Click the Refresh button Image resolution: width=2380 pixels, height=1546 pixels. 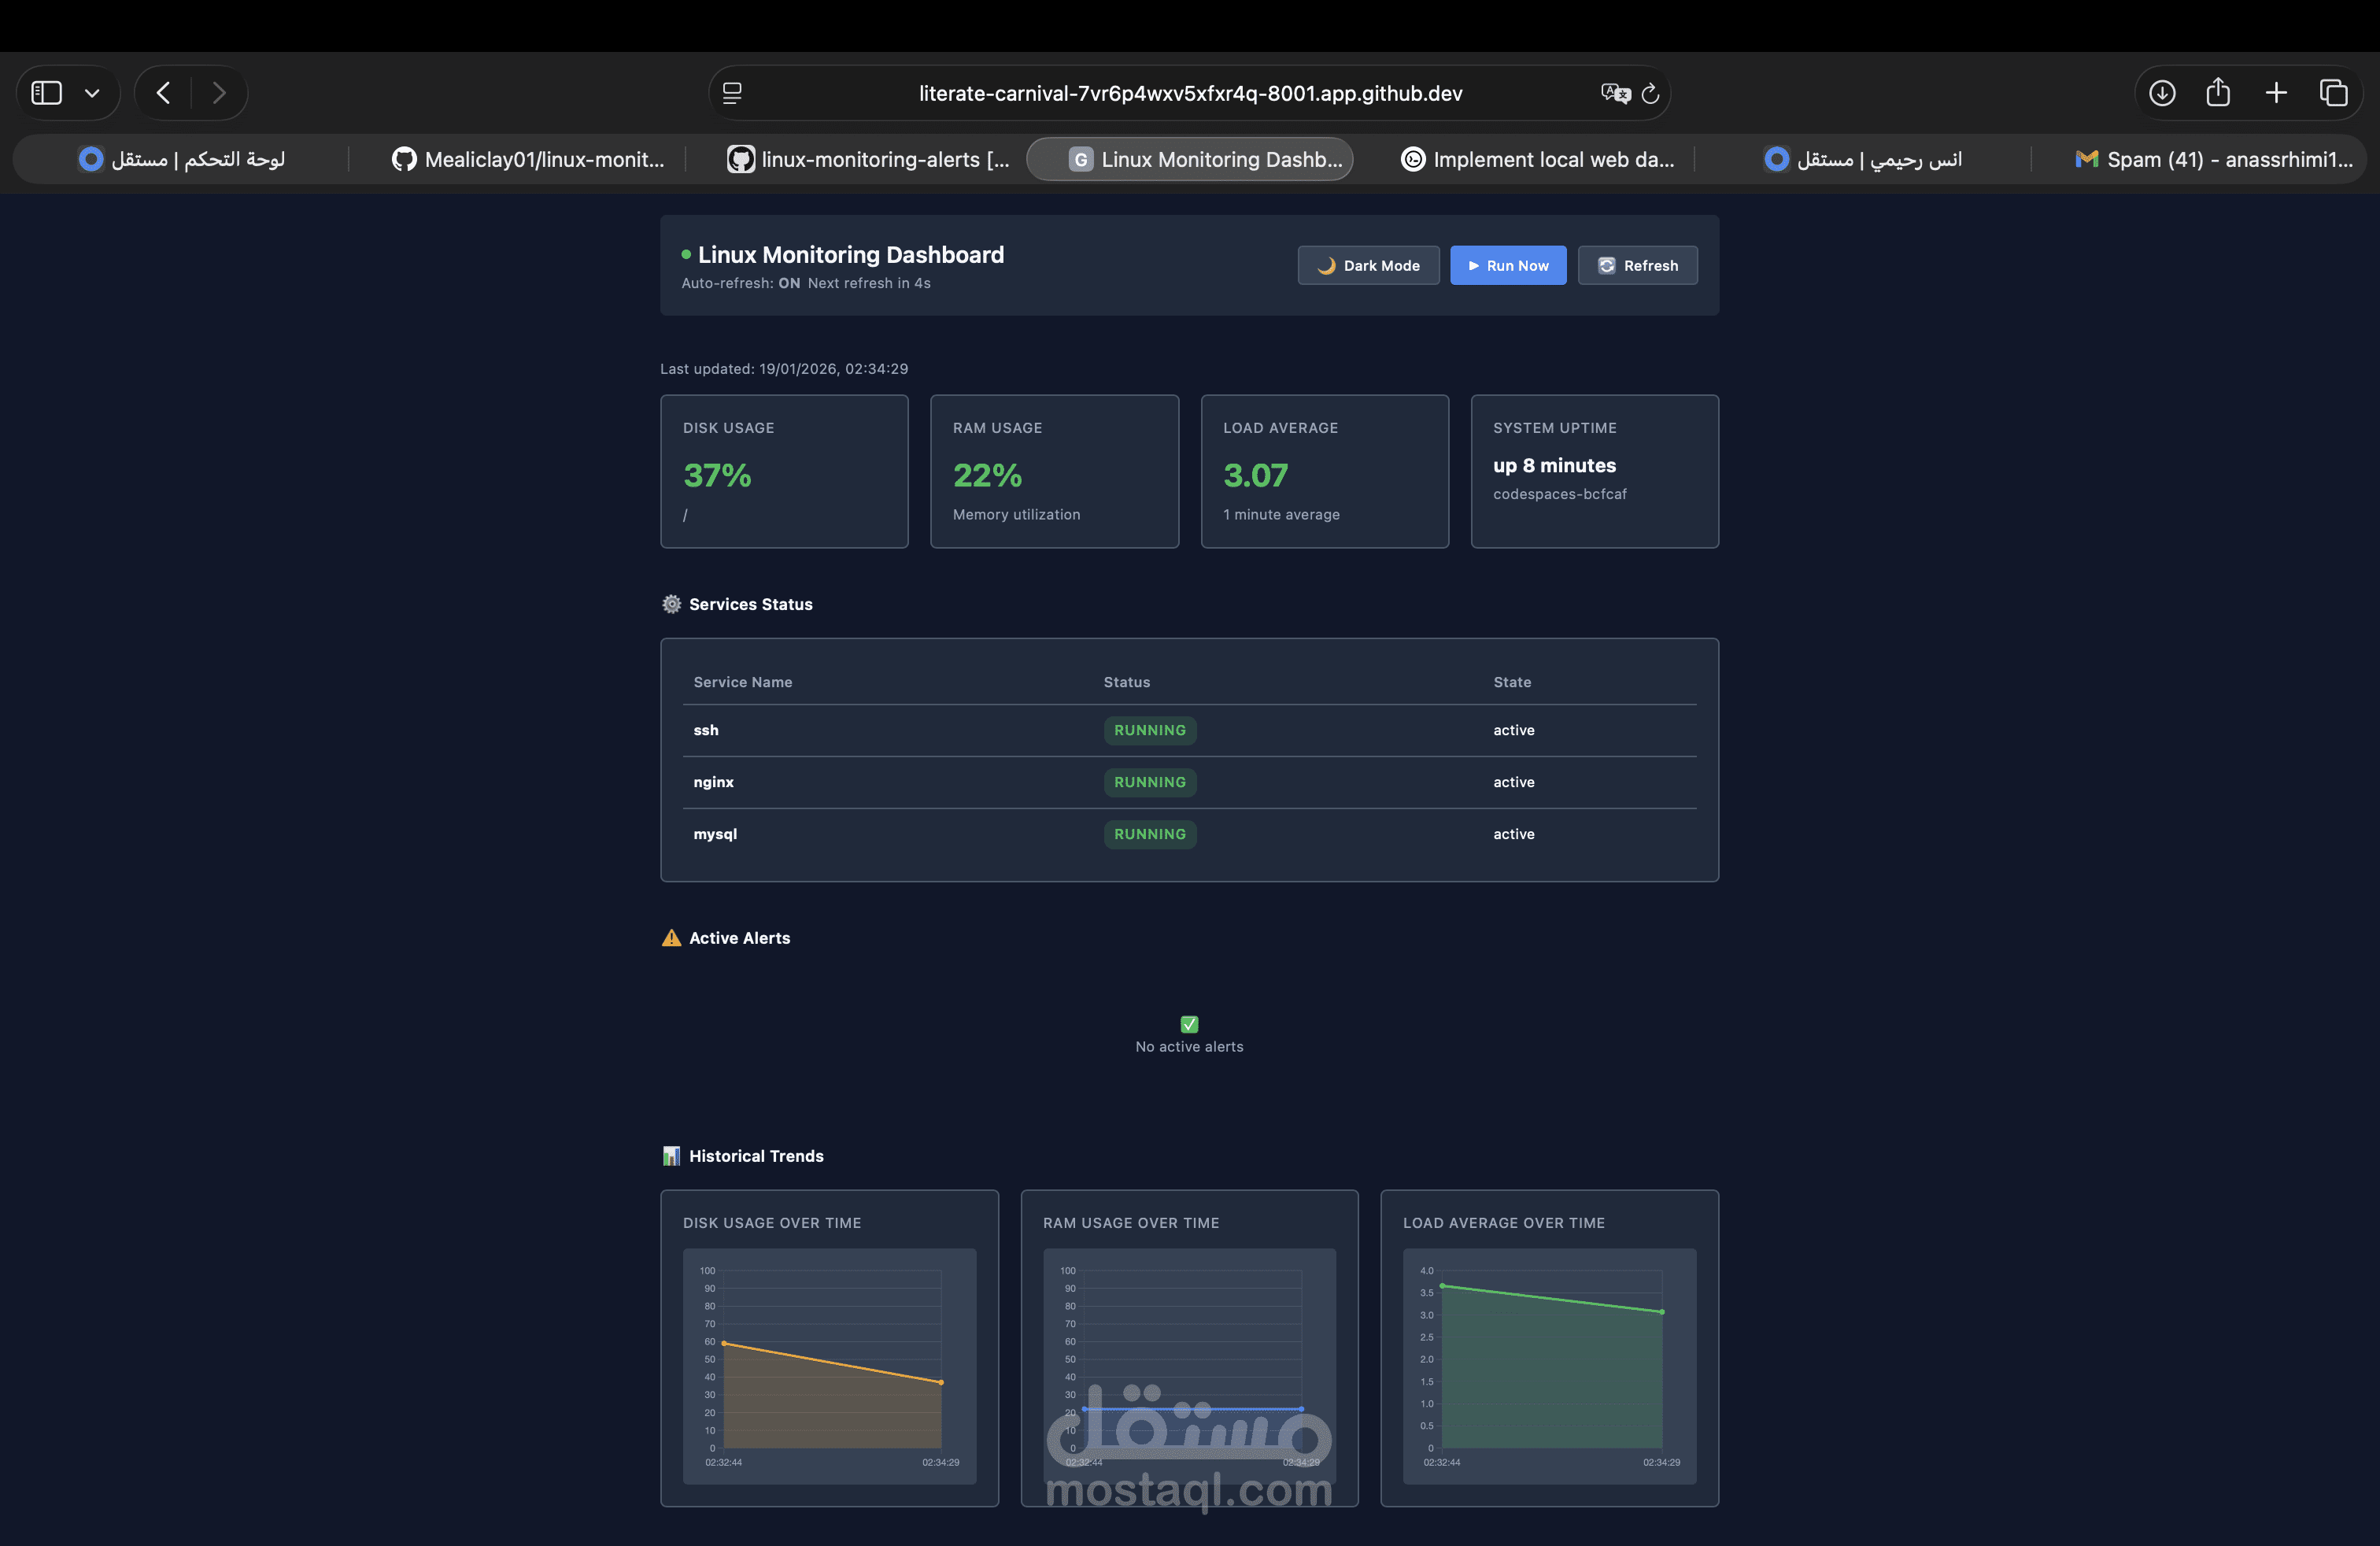coord(1637,265)
